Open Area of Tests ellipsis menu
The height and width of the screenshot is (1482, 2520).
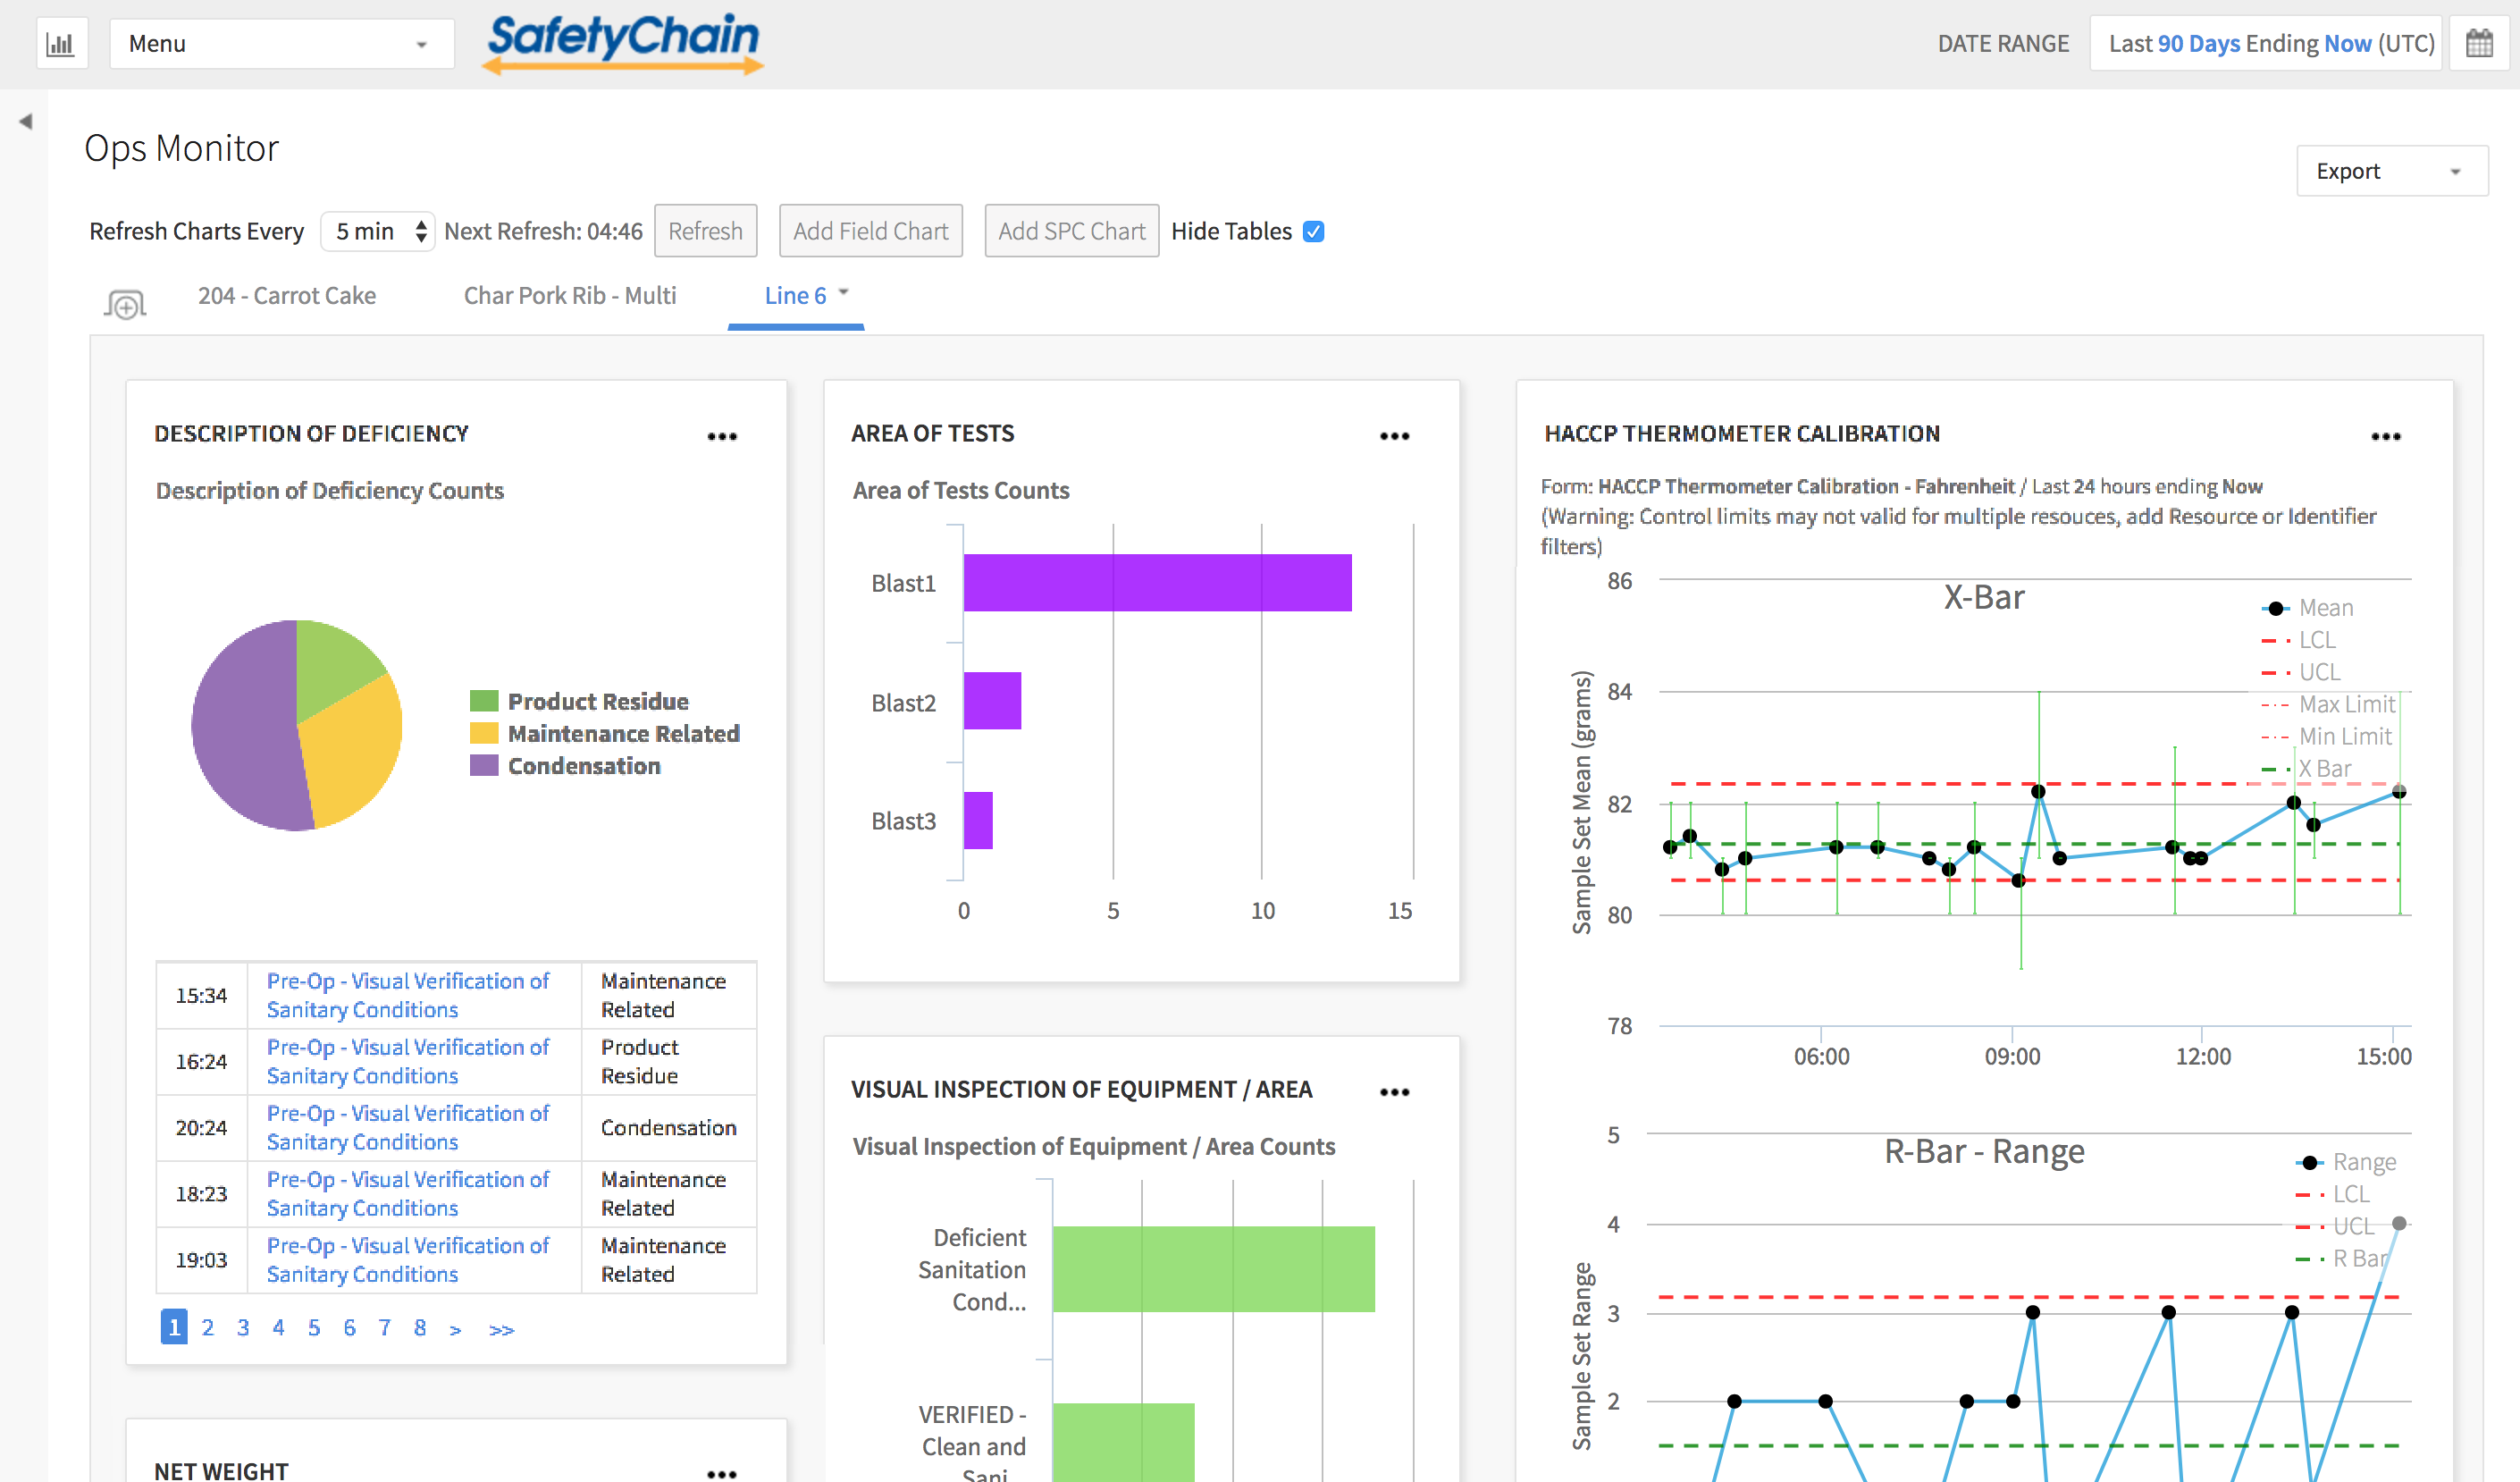point(1394,437)
